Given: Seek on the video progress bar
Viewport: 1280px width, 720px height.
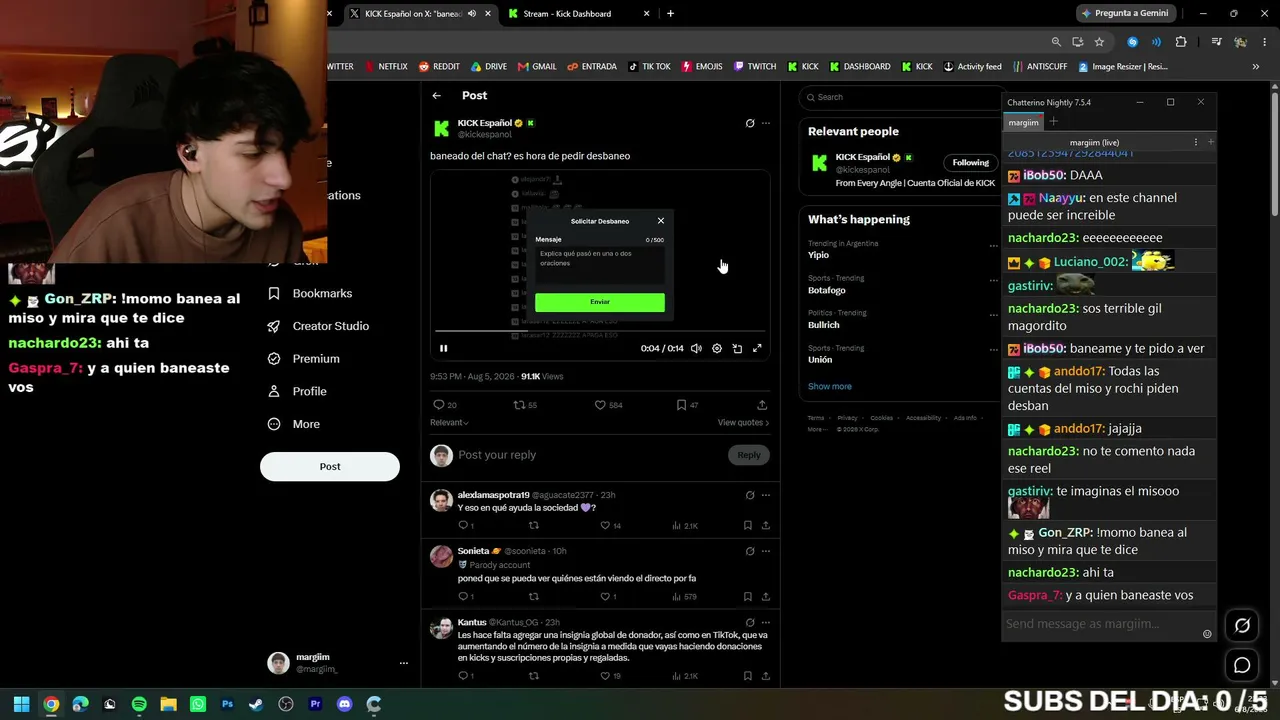Looking at the screenshot, I should (600, 331).
